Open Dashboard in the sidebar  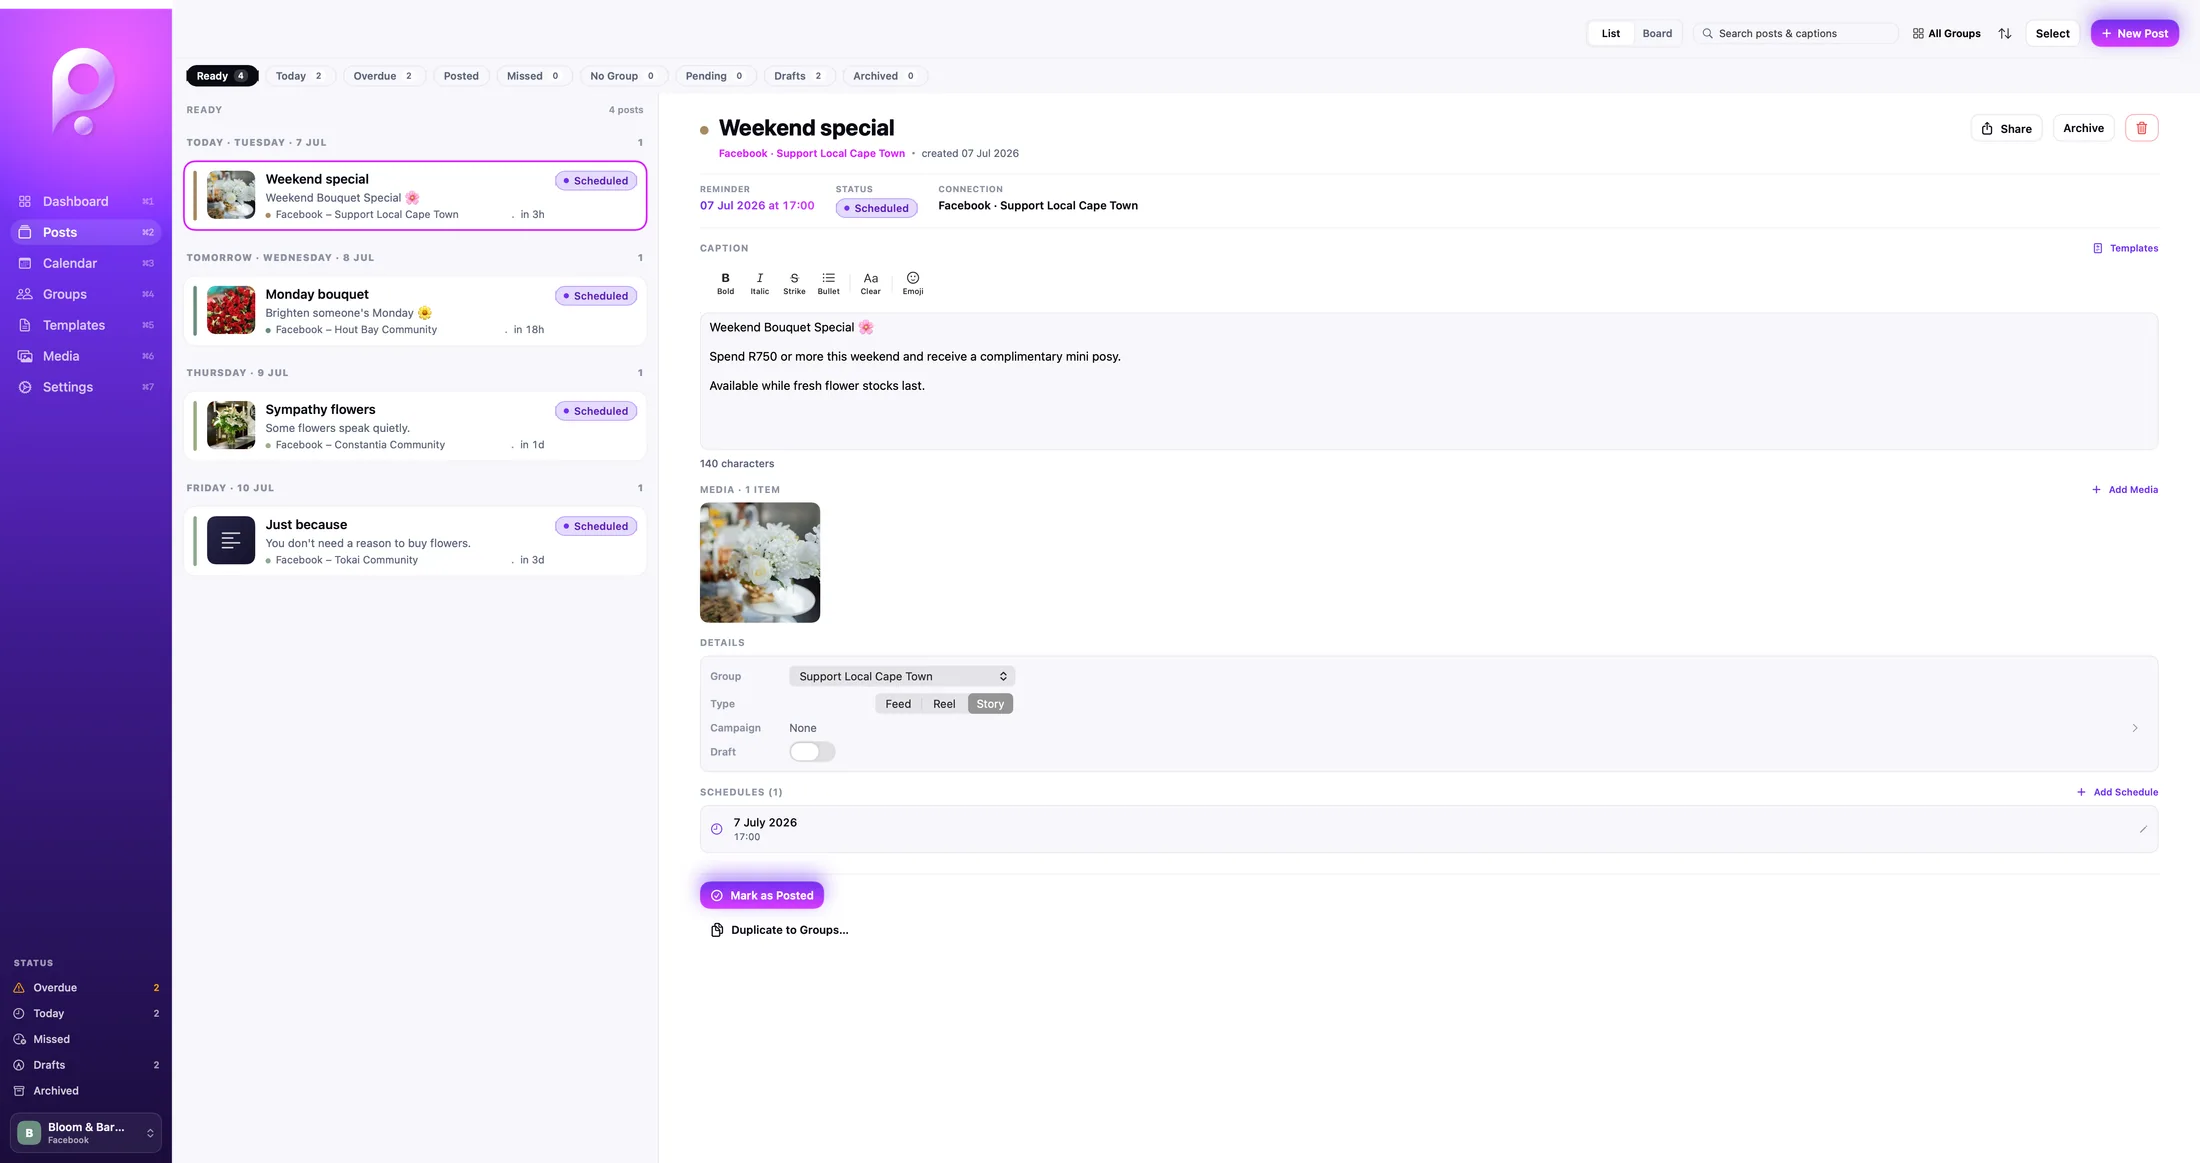[x=86, y=201]
